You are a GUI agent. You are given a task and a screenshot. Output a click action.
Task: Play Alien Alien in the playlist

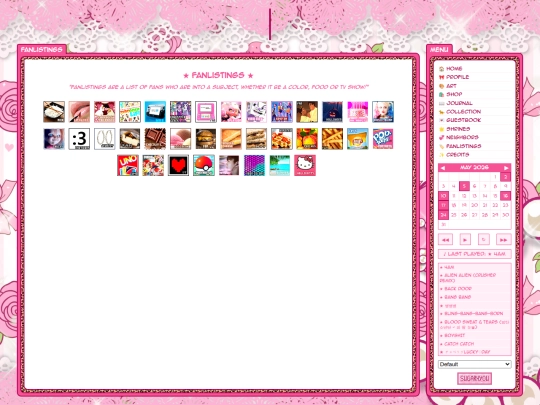click(x=468, y=278)
